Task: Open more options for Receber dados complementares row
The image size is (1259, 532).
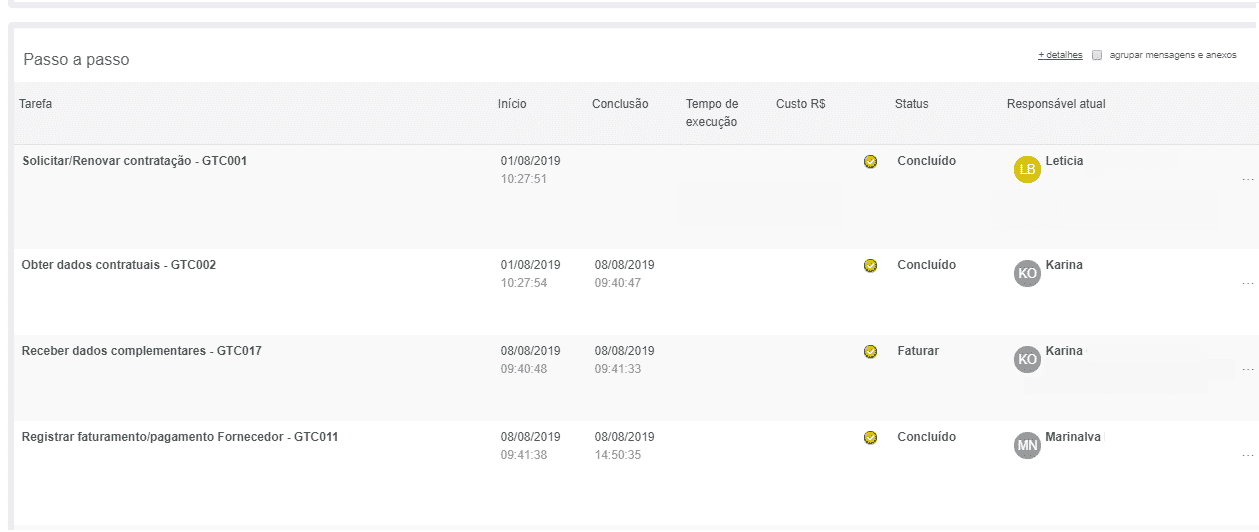Action: point(1247,370)
